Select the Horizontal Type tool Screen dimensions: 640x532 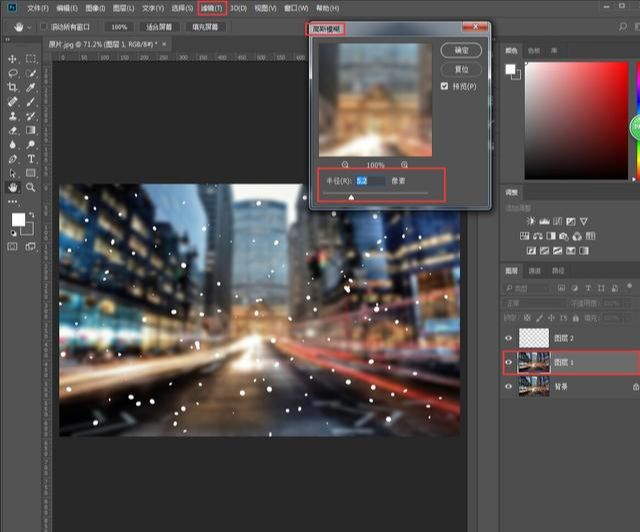click(31, 159)
